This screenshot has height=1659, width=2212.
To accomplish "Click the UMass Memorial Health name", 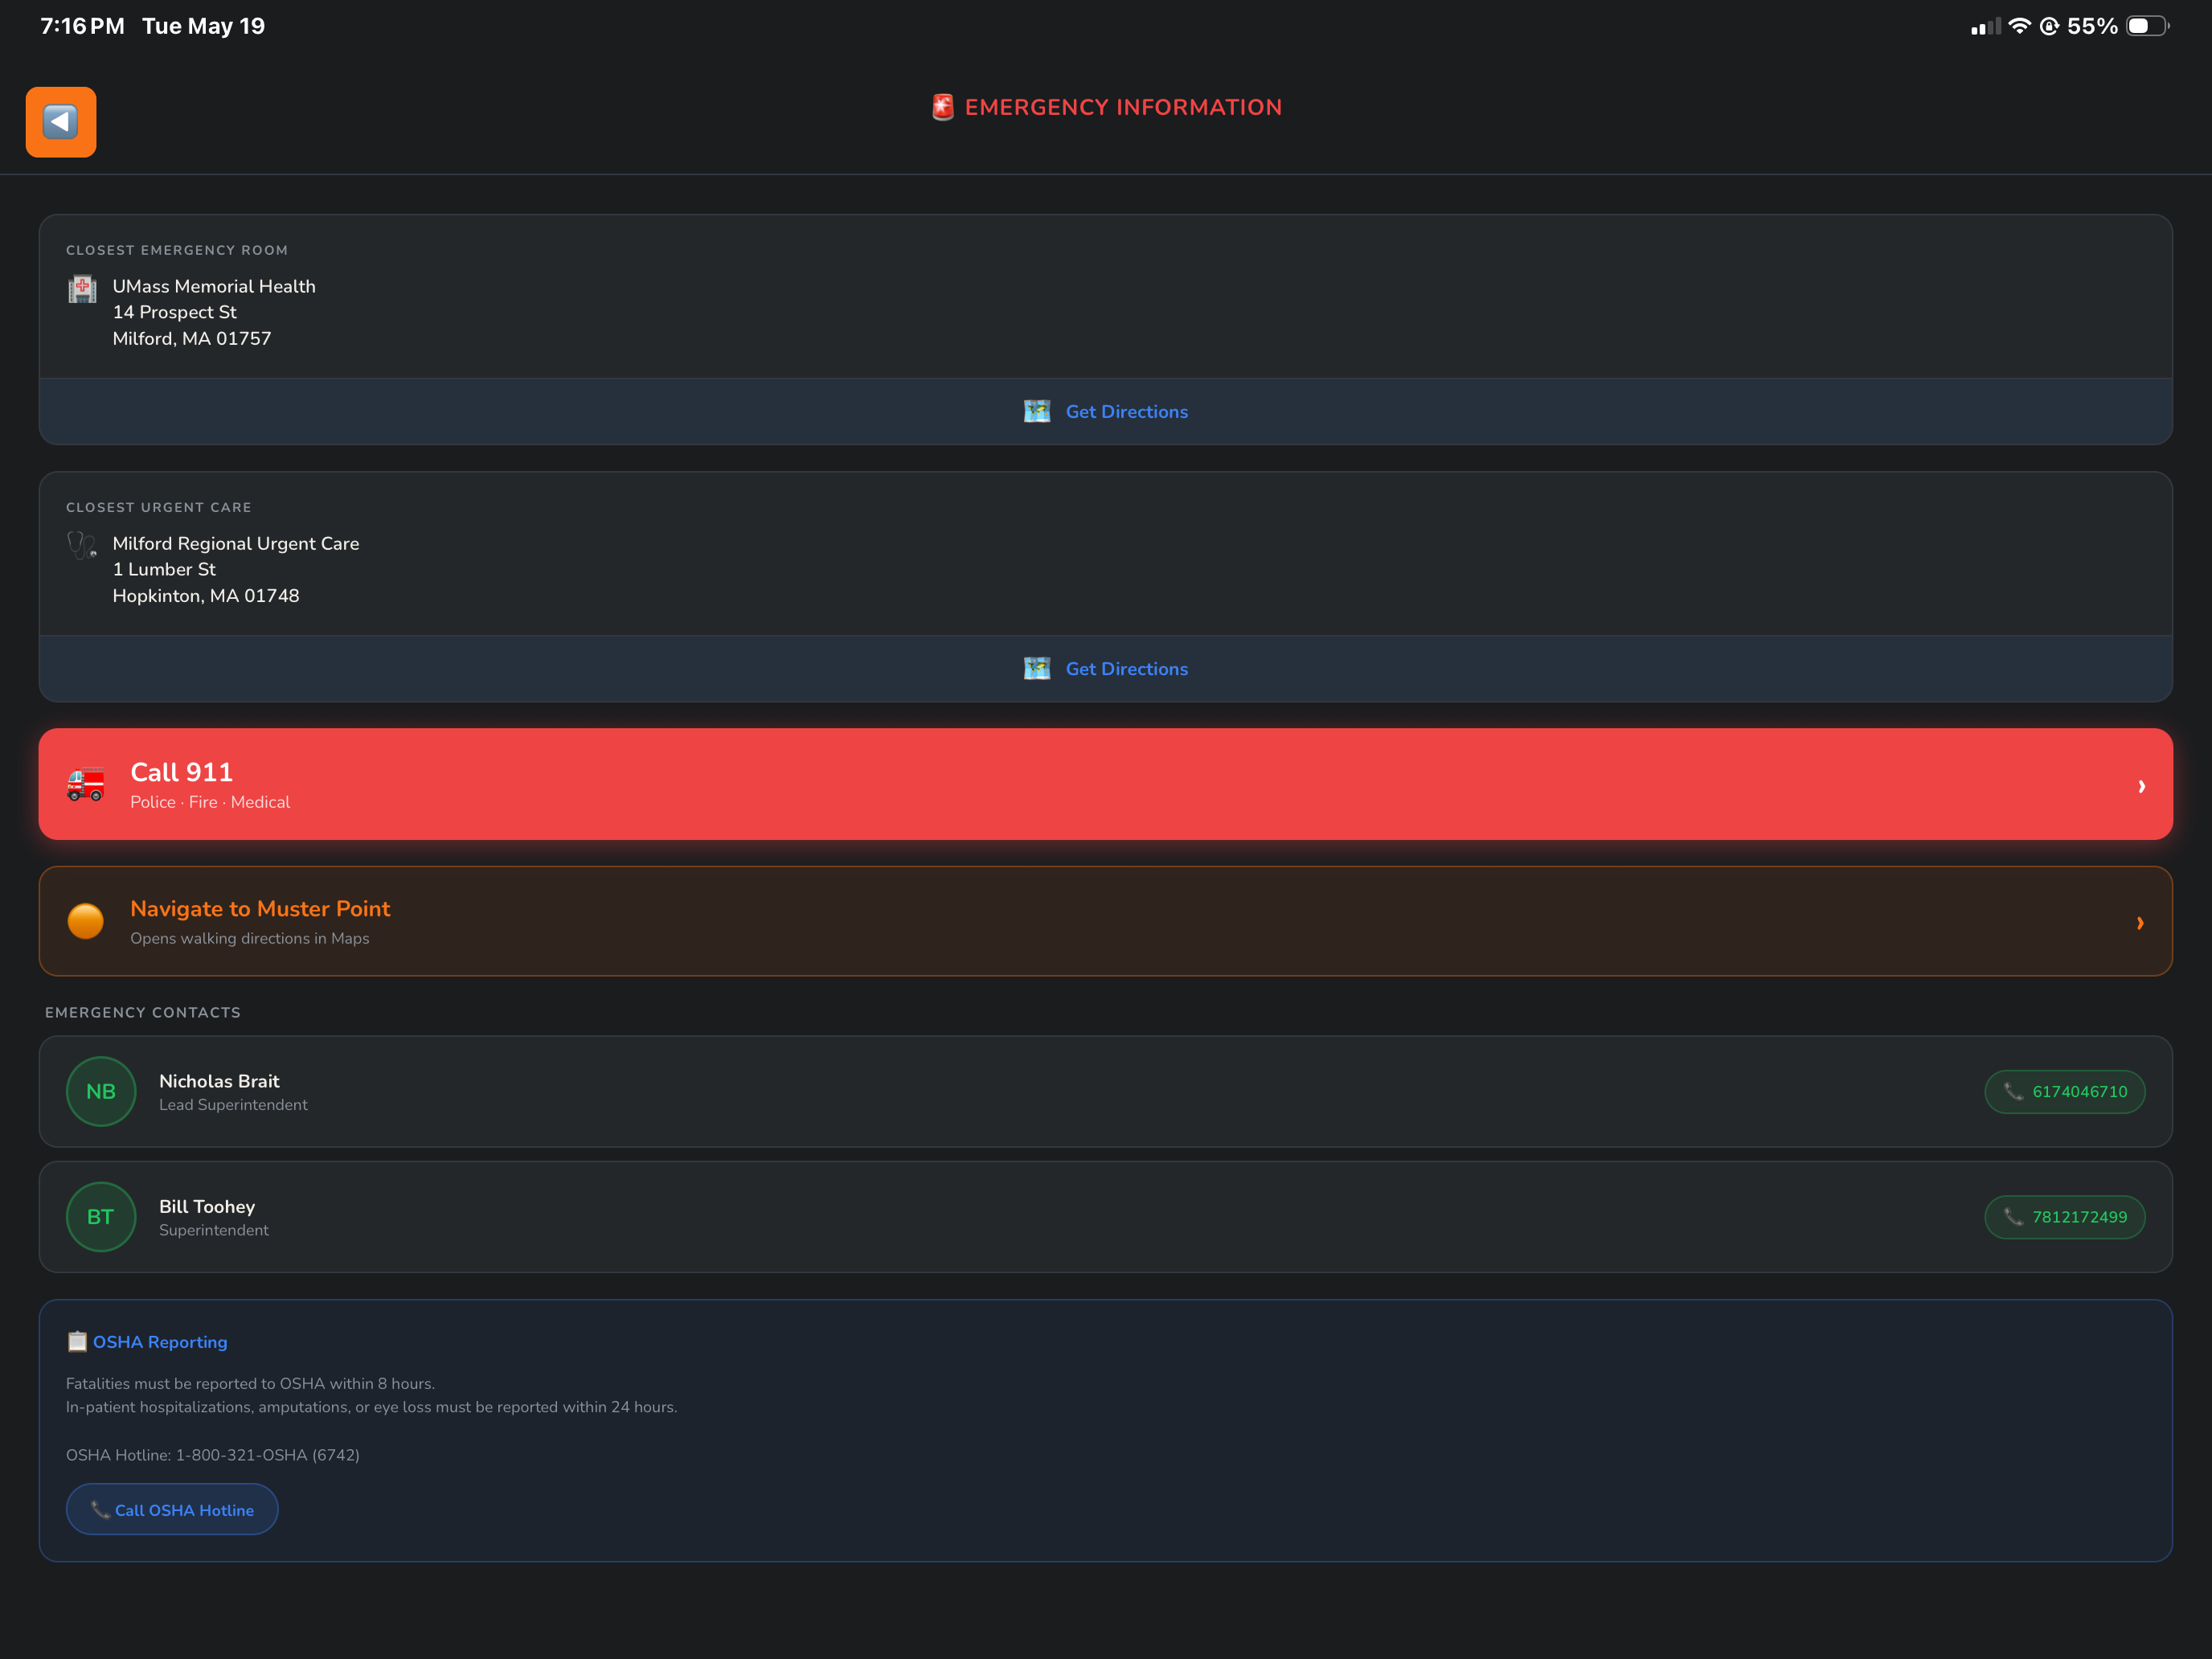I will click(214, 286).
